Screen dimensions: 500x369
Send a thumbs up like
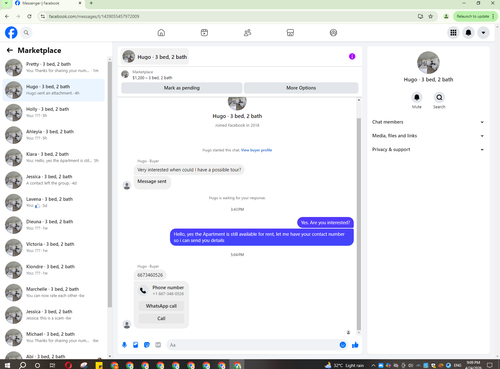pos(355,345)
